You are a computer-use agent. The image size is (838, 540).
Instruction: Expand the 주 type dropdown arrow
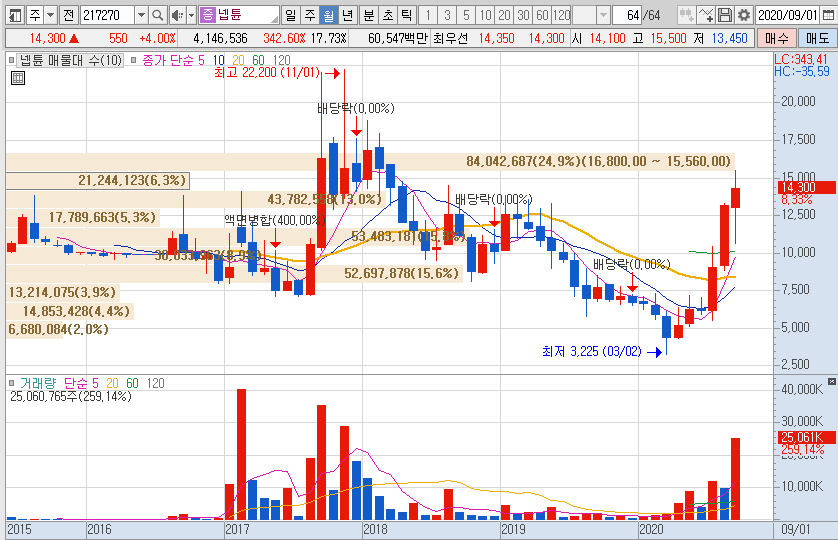click(x=50, y=15)
